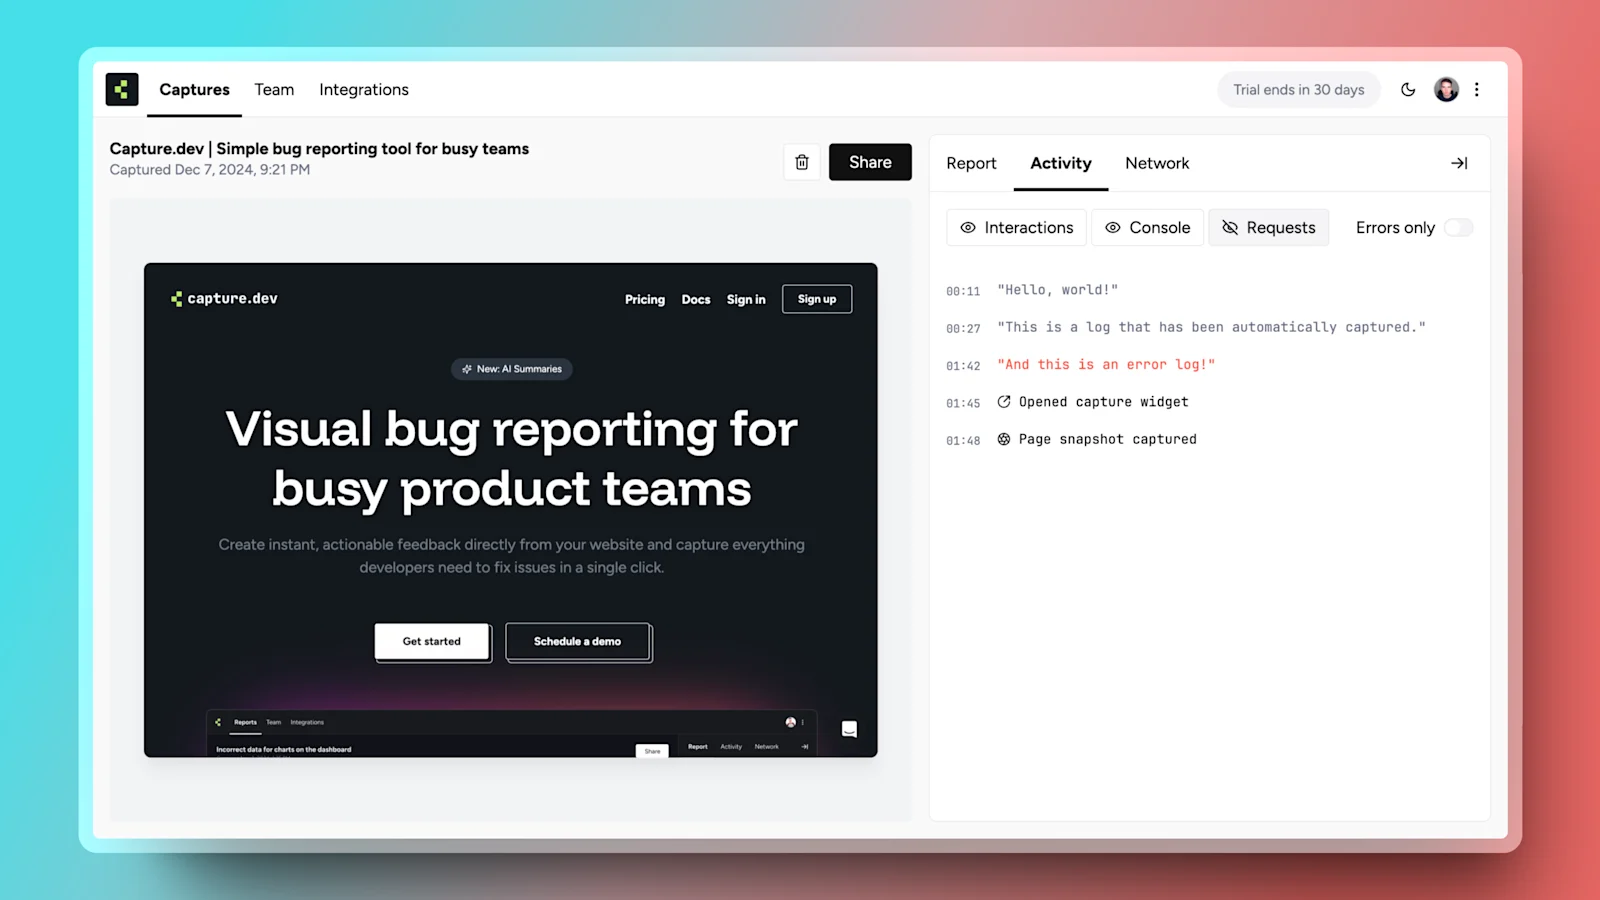Click the New: AI Summaries badge
Viewport: 1600px width, 900px height.
click(x=512, y=369)
